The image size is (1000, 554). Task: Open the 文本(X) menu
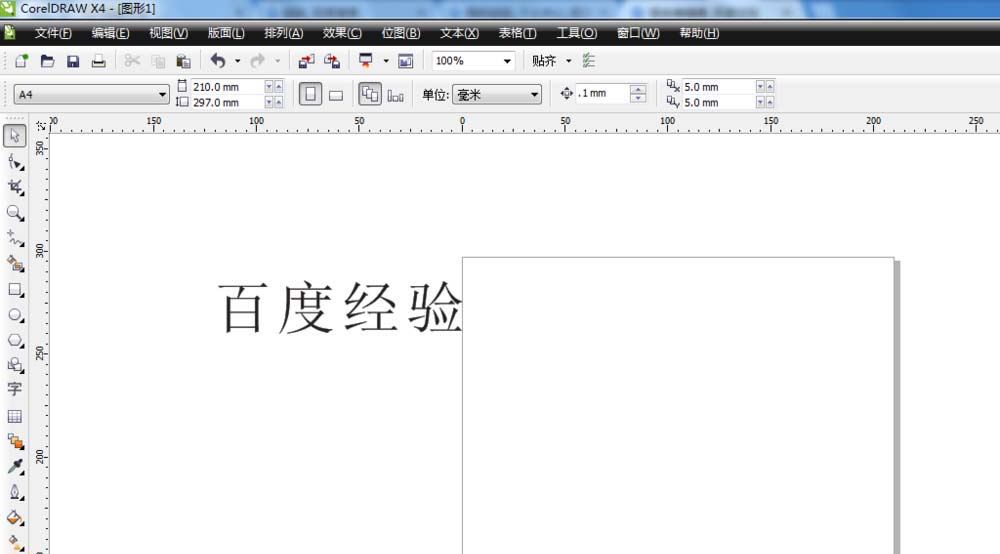point(459,33)
